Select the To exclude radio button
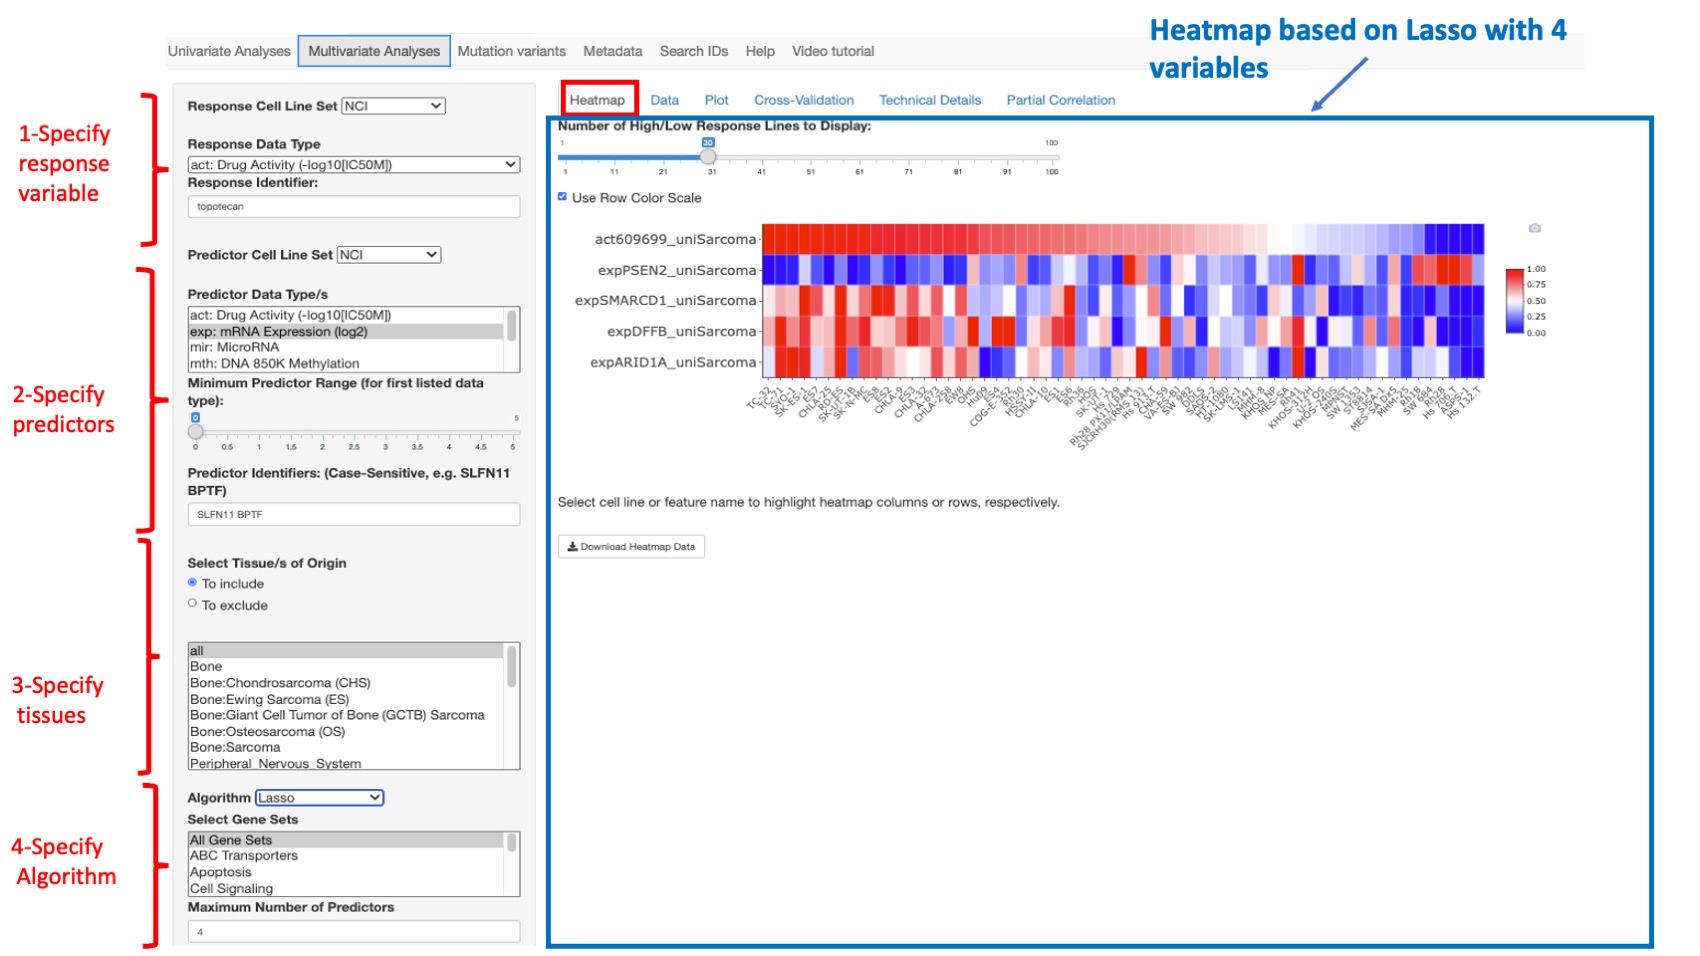The height and width of the screenshot is (956, 1700). click(192, 602)
